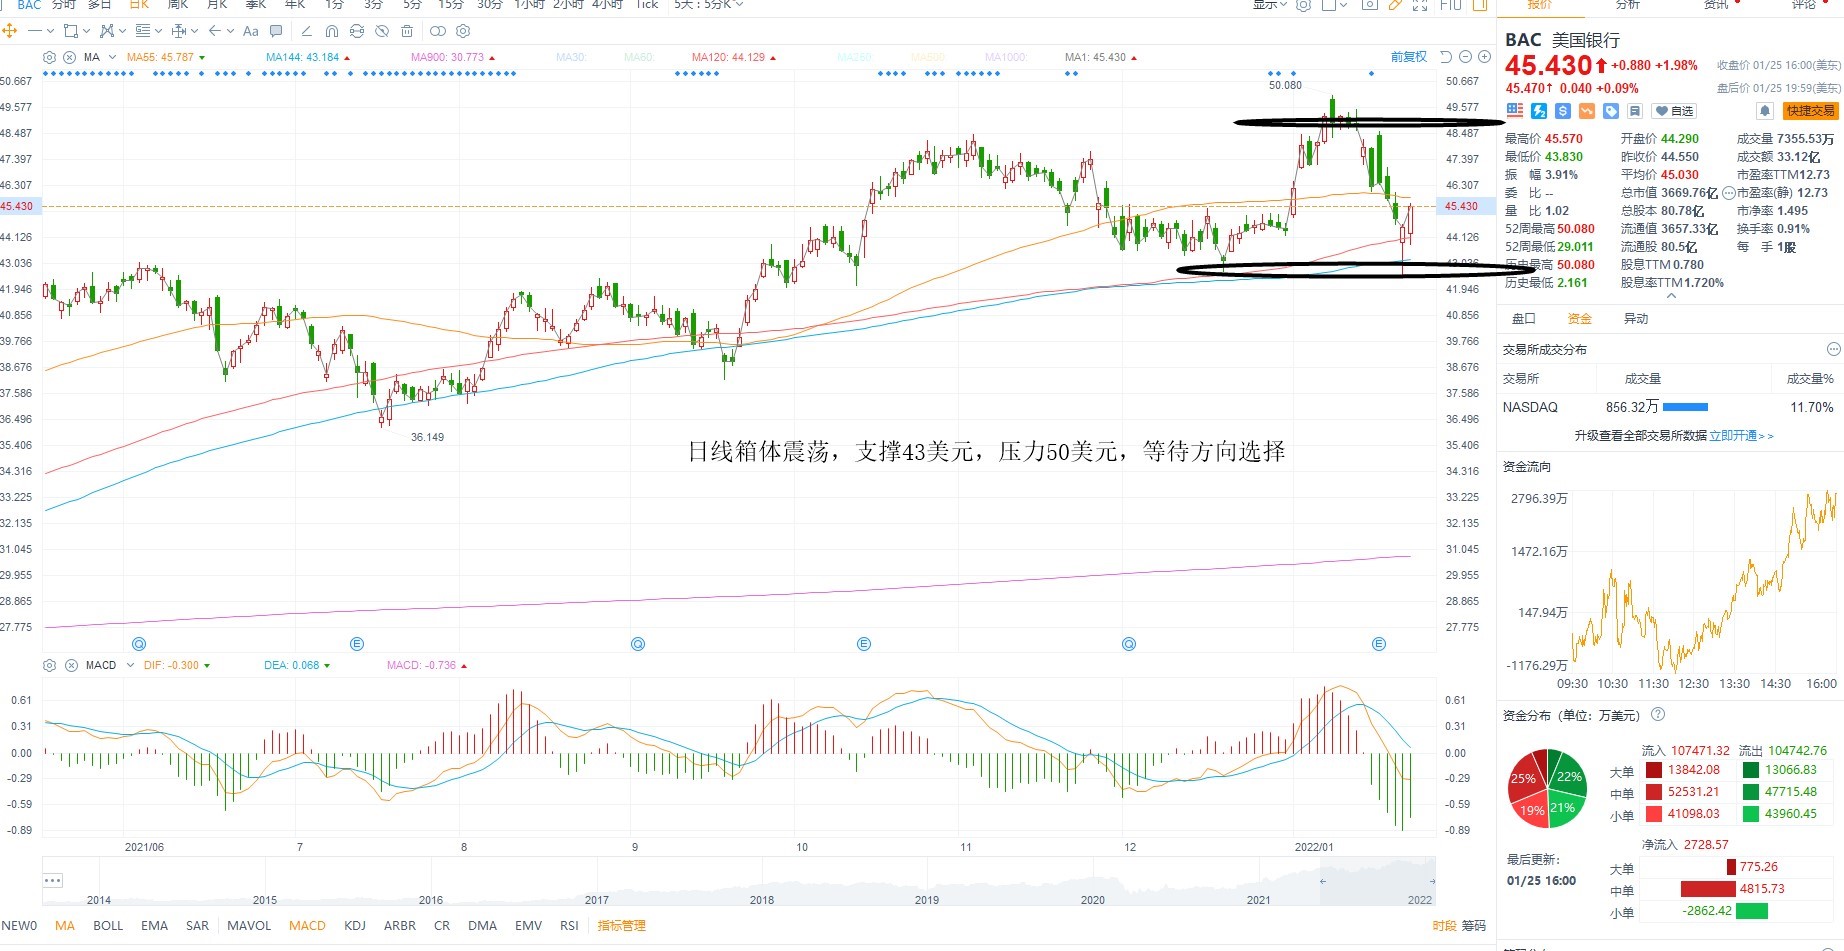Switch chart to 周K weekly candles
This screenshot has width=1844, height=951.
178,5
